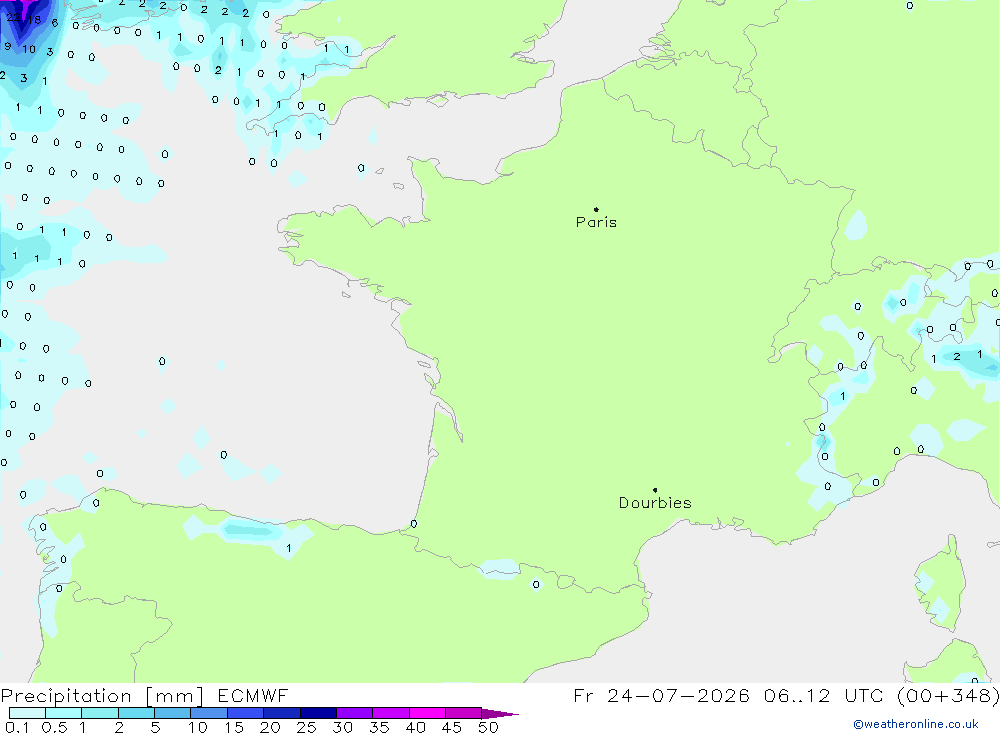Click the Dourbies location label
This screenshot has height=733, width=1000.
pyautogui.click(x=655, y=503)
